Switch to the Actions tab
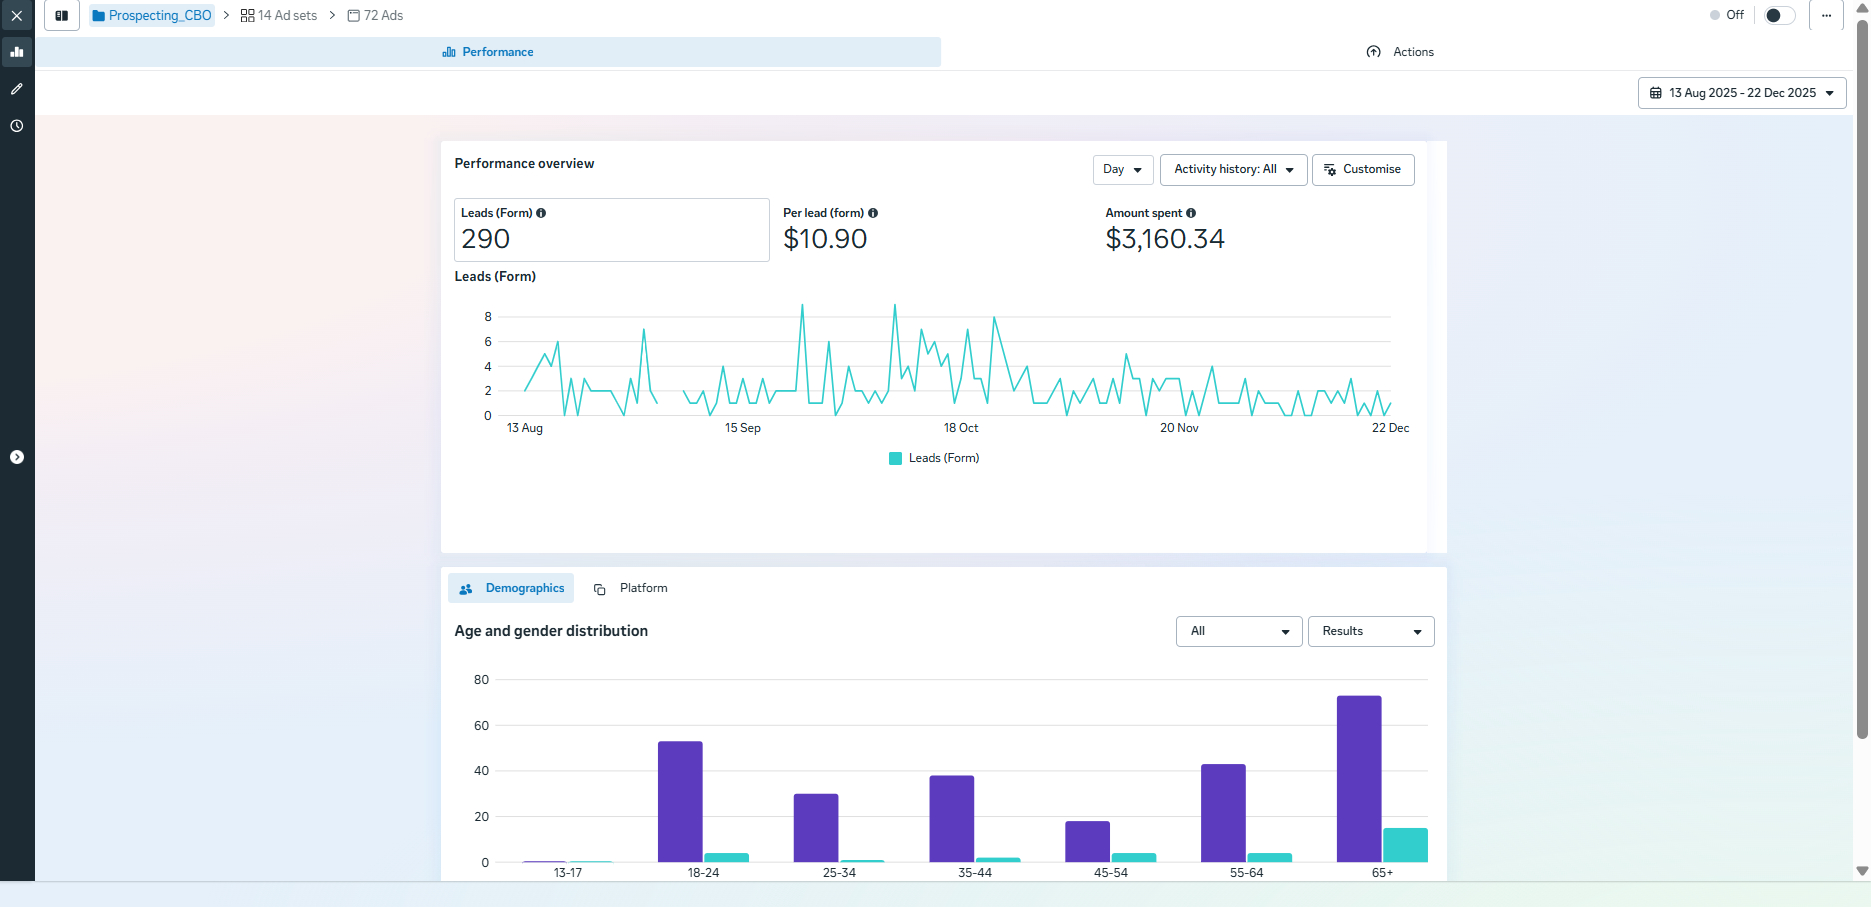Image resolution: width=1871 pixels, height=907 pixels. point(1400,52)
